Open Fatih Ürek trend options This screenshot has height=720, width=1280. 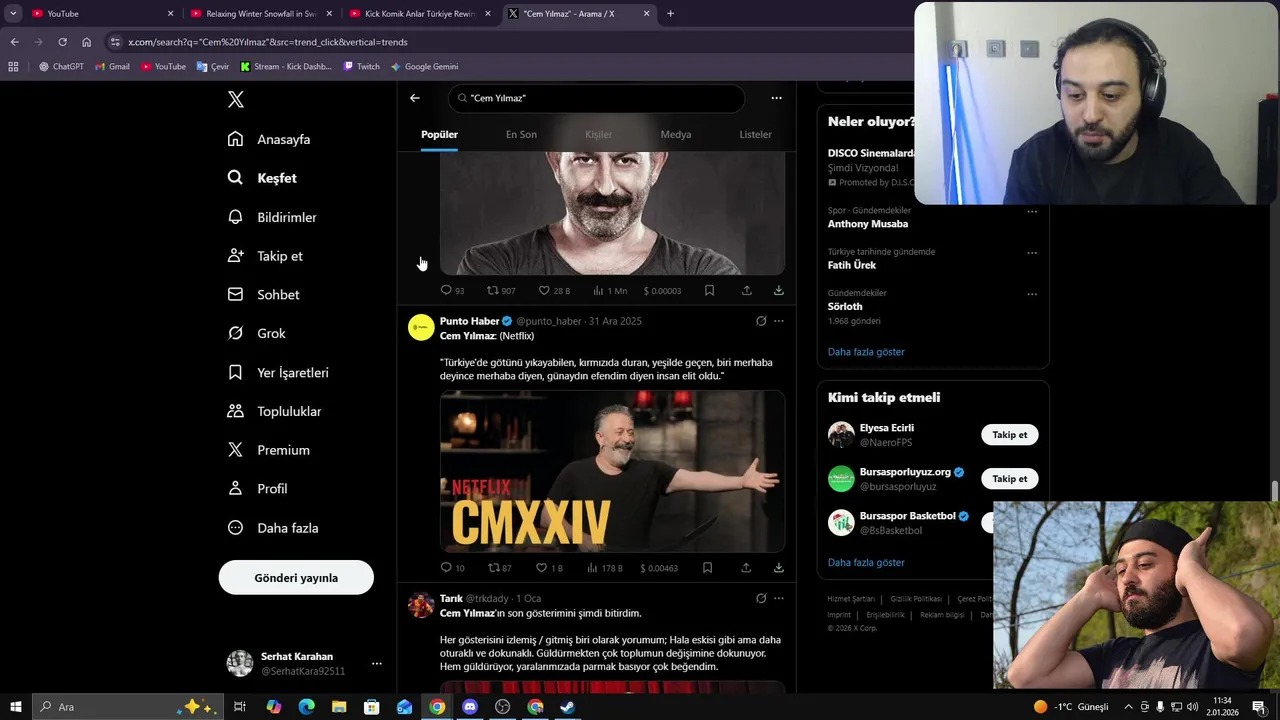point(1032,253)
